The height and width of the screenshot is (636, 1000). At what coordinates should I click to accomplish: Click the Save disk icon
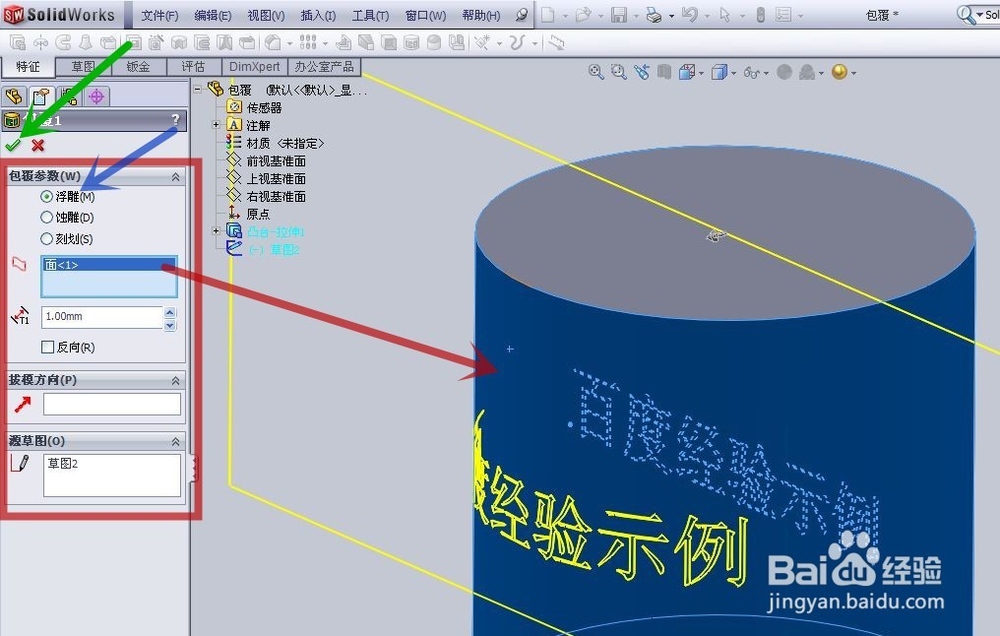[619, 15]
